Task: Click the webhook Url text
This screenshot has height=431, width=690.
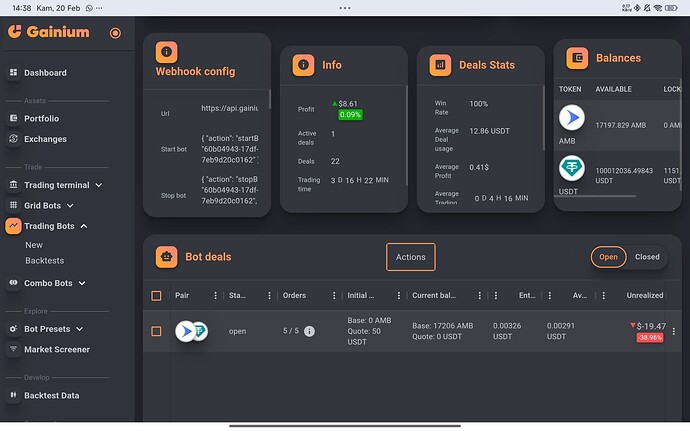Action: pyautogui.click(x=230, y=108)
